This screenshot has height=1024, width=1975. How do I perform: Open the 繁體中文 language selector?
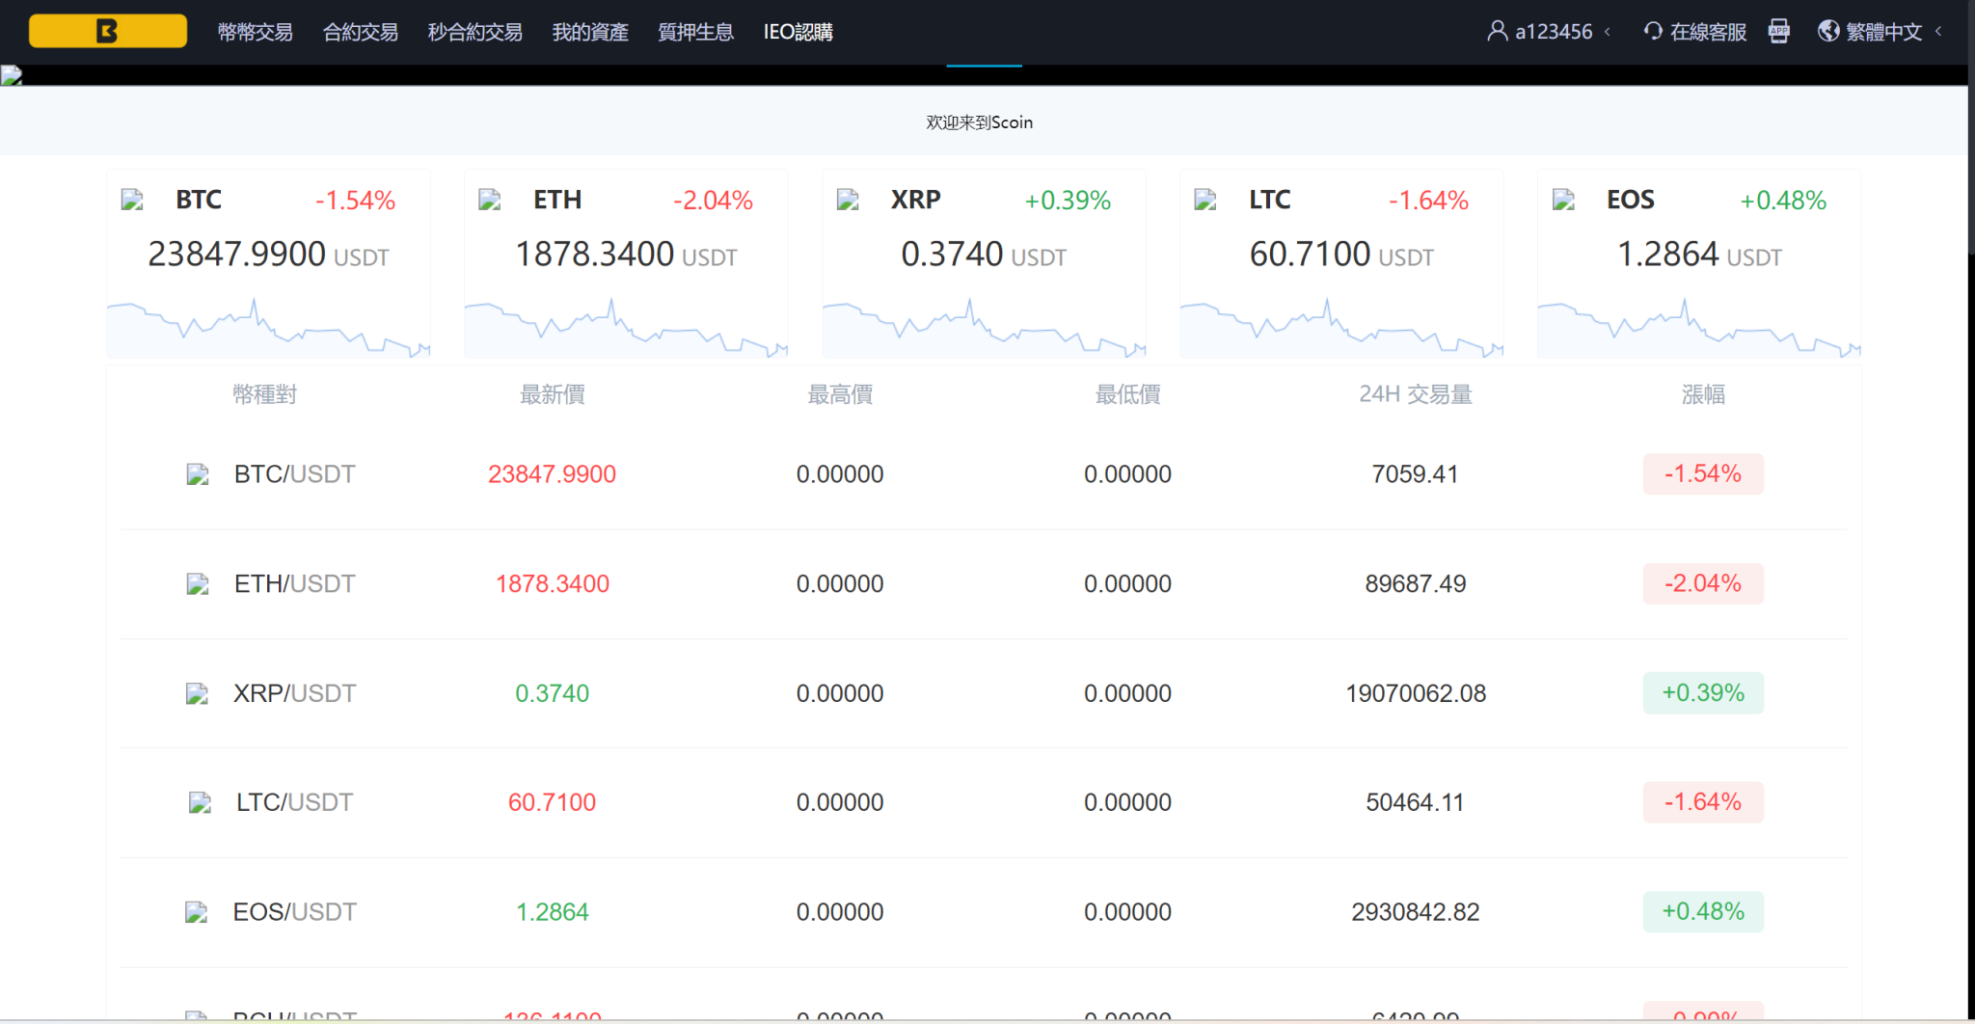coord(1885,31)
